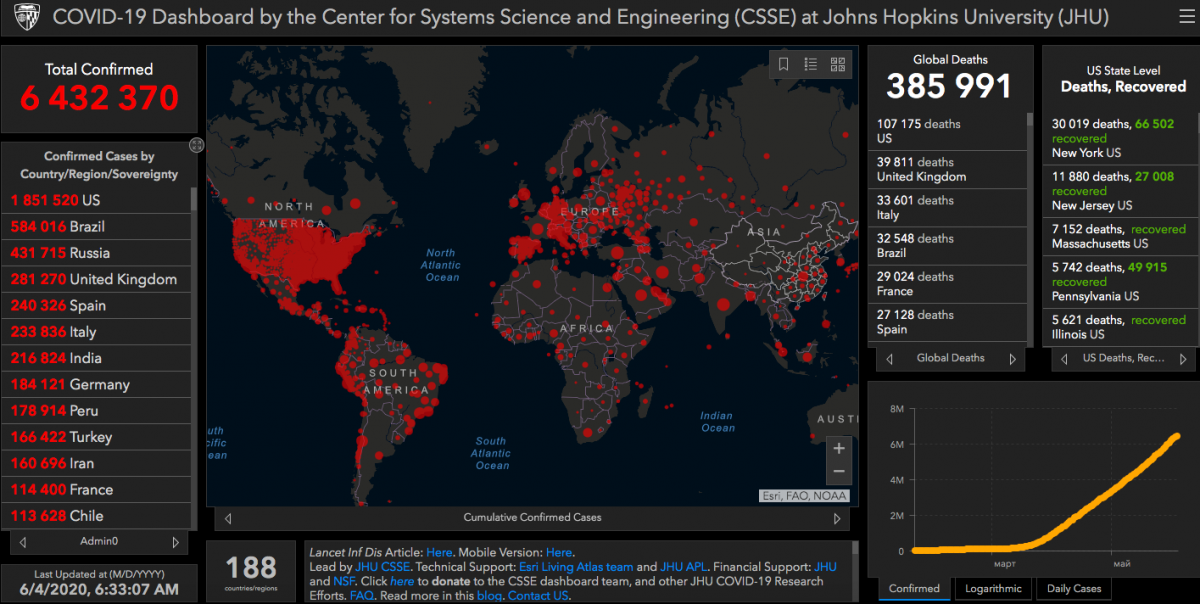Switch chart to Daily Cases tab

(1074, 588)
